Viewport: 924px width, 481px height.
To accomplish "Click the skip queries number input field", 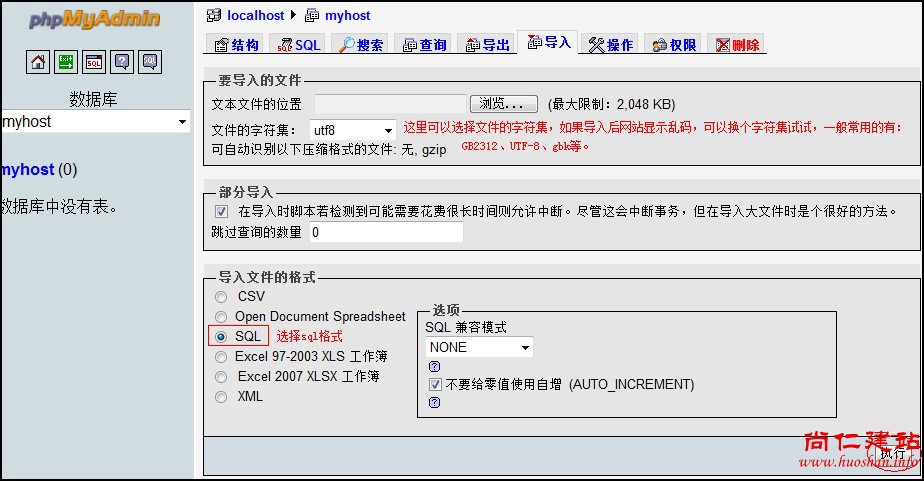I will [x=385, y=232].
